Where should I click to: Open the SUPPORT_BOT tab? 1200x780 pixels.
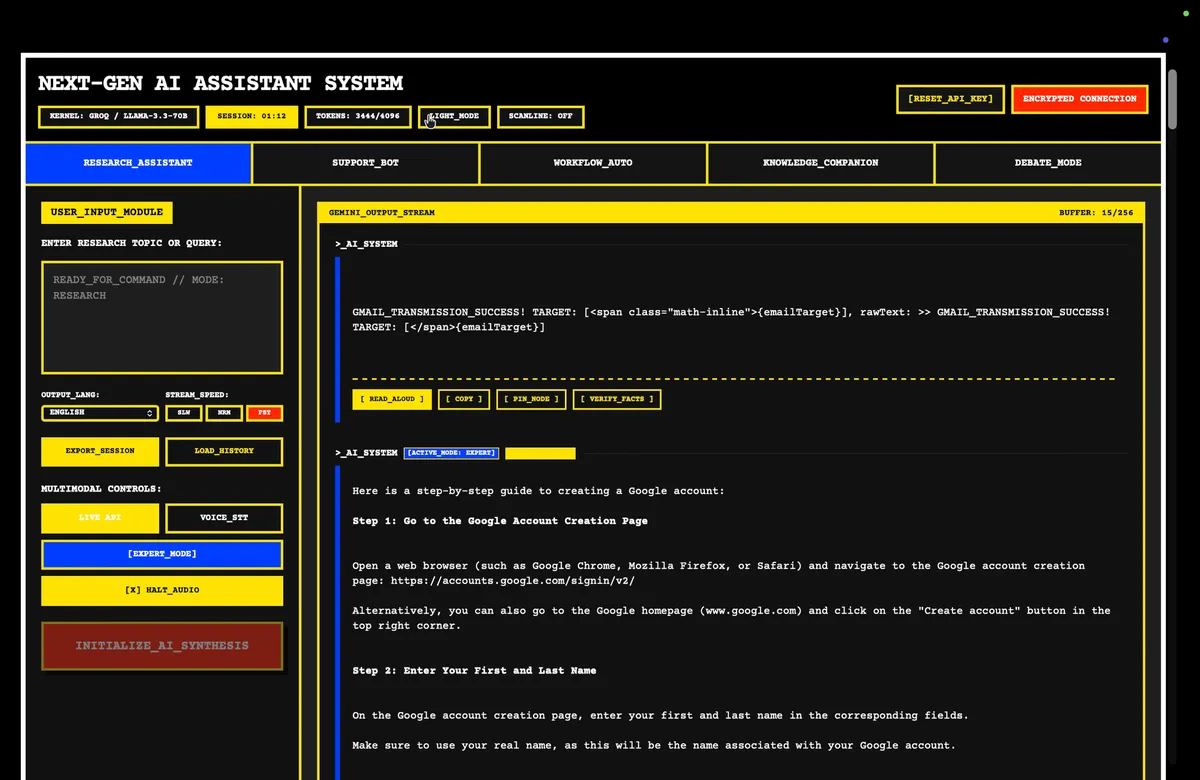pos(366,163)
